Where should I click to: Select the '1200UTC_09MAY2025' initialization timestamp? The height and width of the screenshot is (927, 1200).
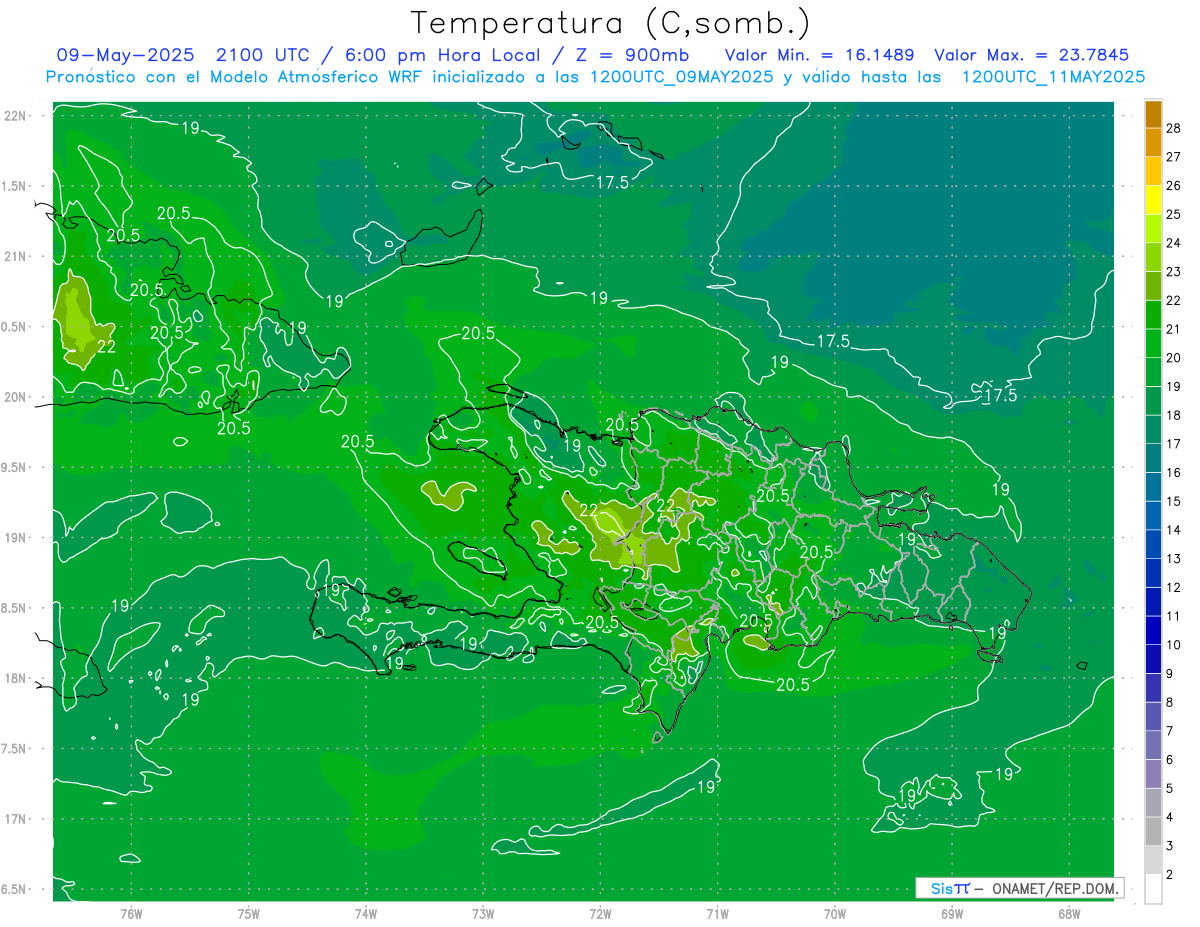pyautogui.click(x=682, y=77)
